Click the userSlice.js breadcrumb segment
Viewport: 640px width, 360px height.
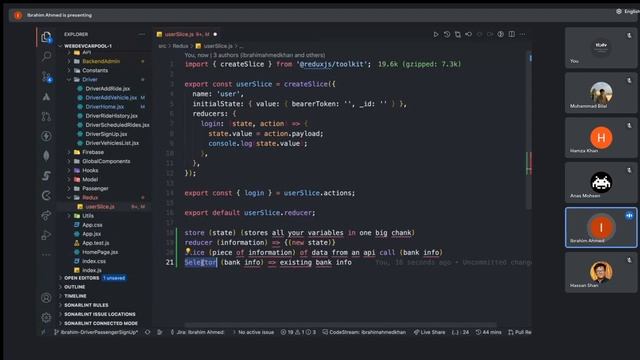[x=214, y=46]
